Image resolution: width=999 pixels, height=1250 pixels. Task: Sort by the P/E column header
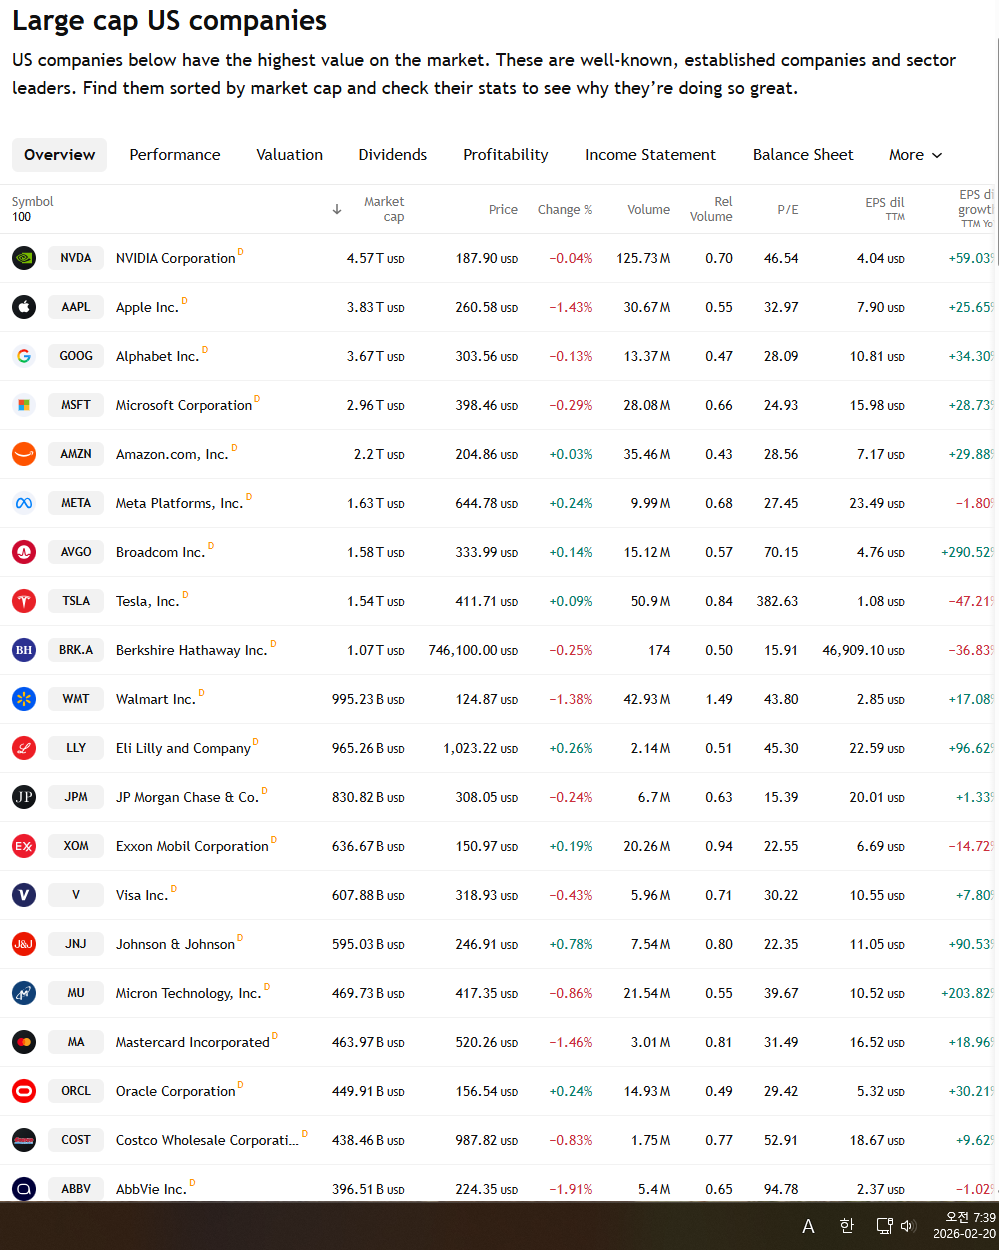(x=788, y=209)
